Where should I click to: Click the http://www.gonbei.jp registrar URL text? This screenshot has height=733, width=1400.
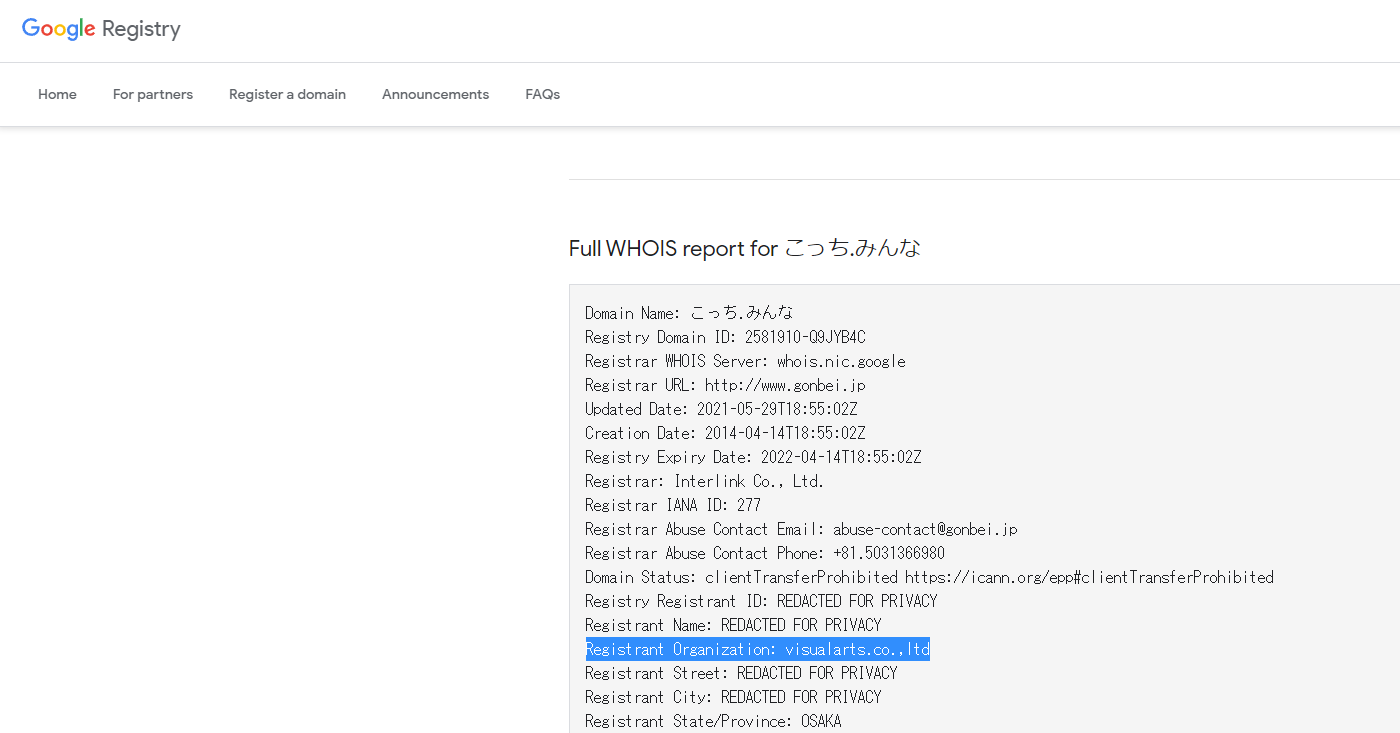click(x=785, y=385)
